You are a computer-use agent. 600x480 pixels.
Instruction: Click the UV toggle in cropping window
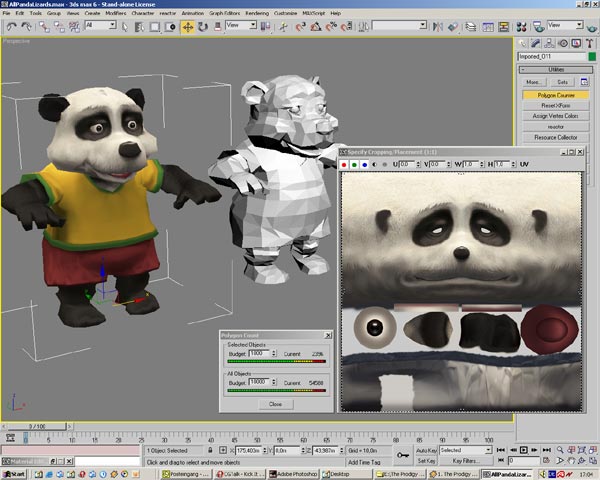pyautogui.click(x=524, y=164)
